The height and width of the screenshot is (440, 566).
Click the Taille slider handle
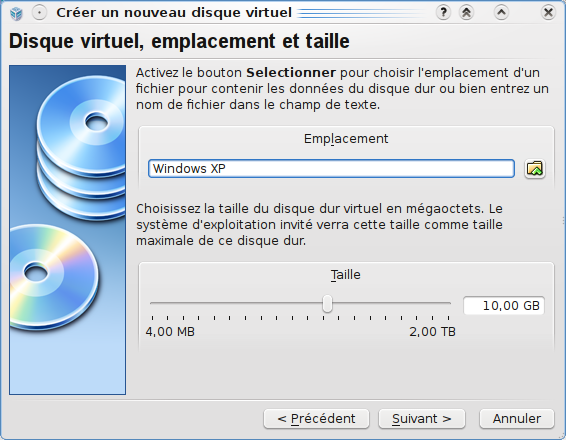pos(327,304)
